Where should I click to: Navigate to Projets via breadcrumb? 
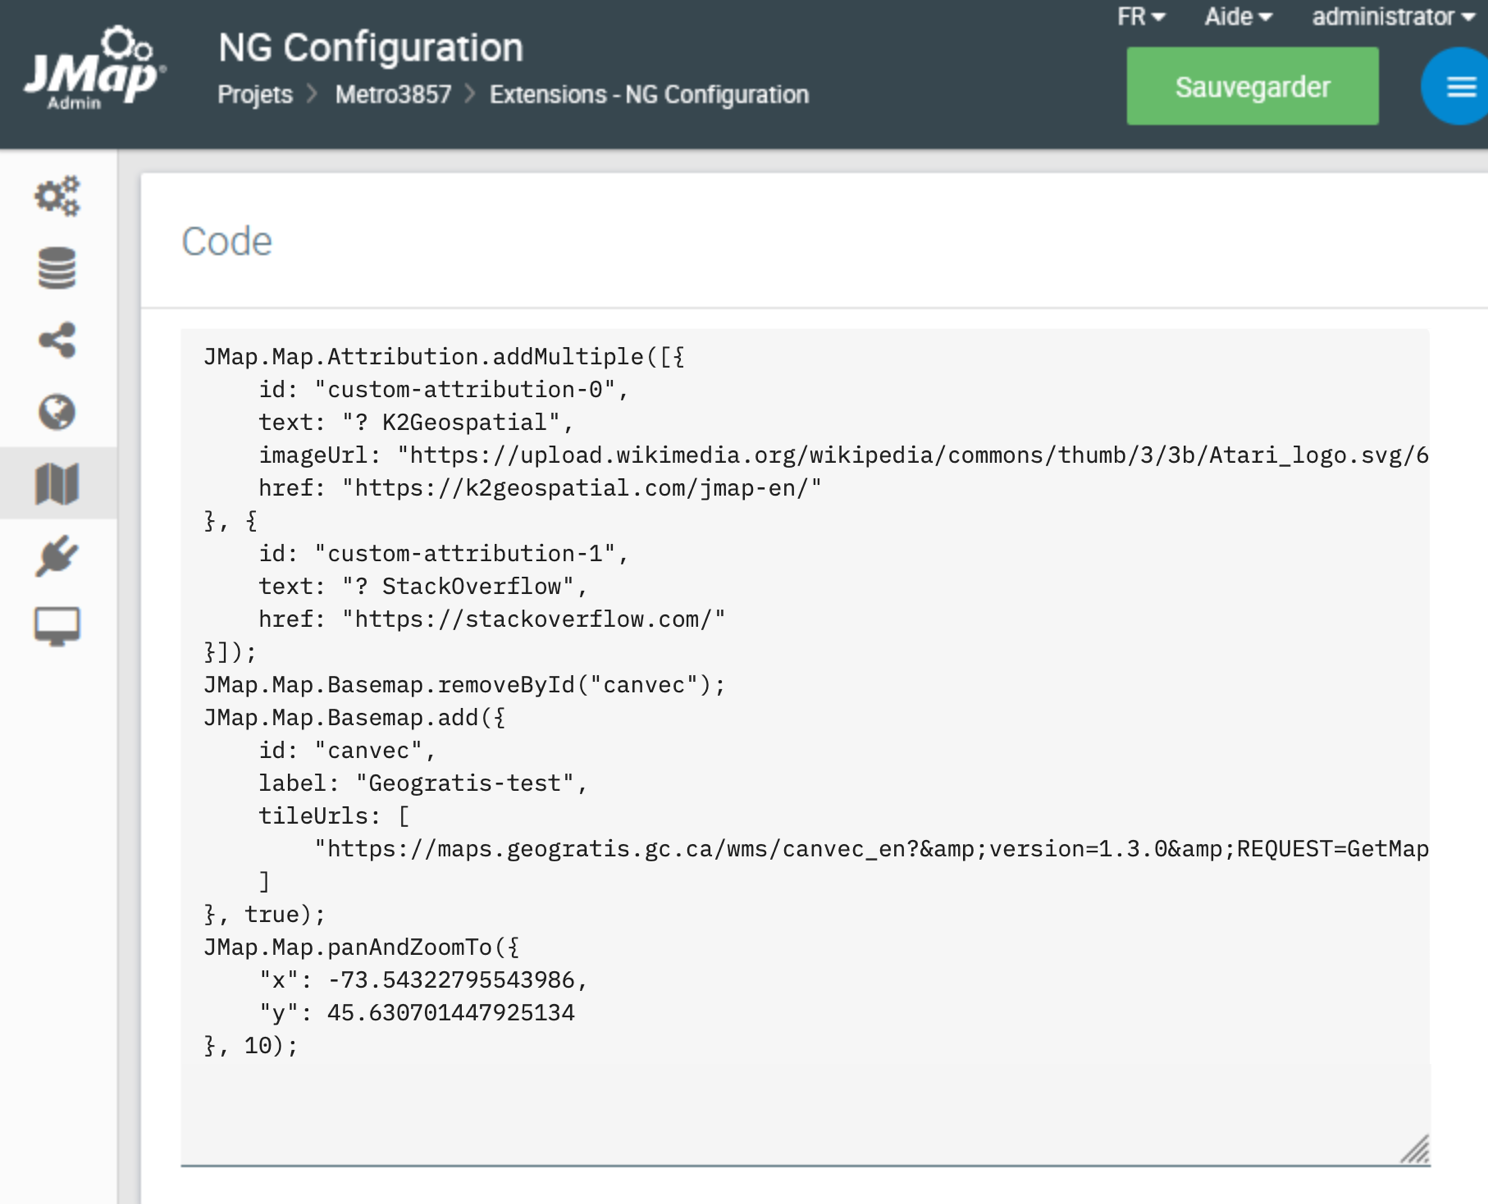(255, 95)
